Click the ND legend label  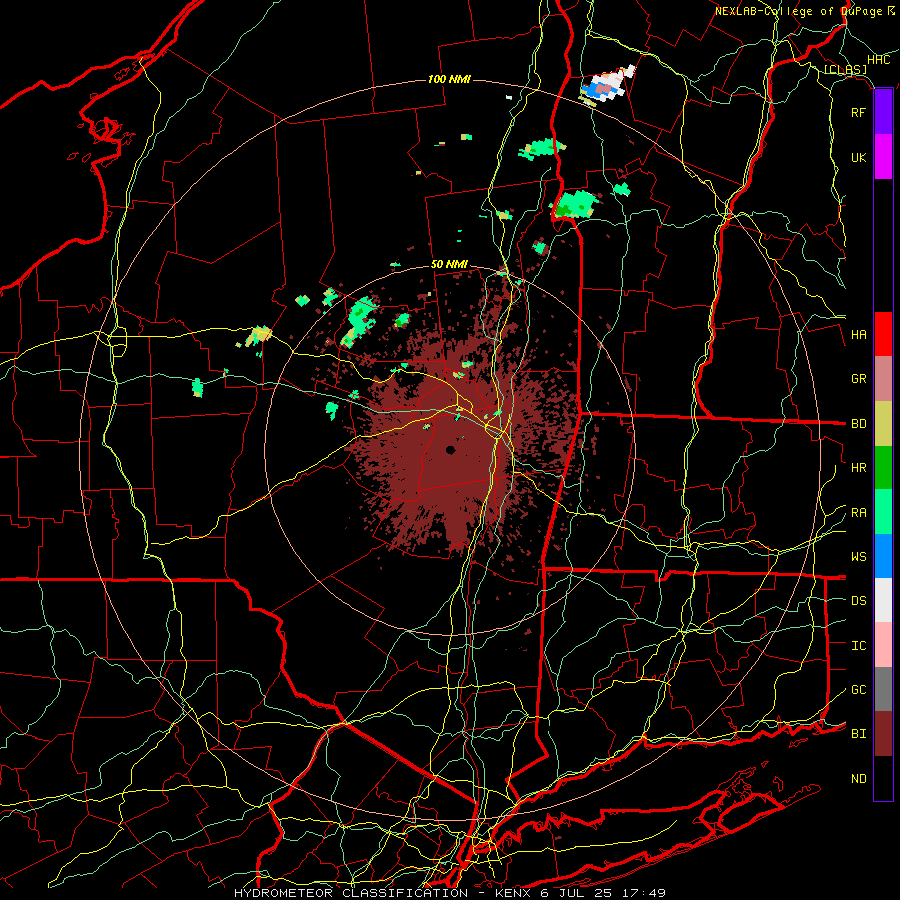858,779
